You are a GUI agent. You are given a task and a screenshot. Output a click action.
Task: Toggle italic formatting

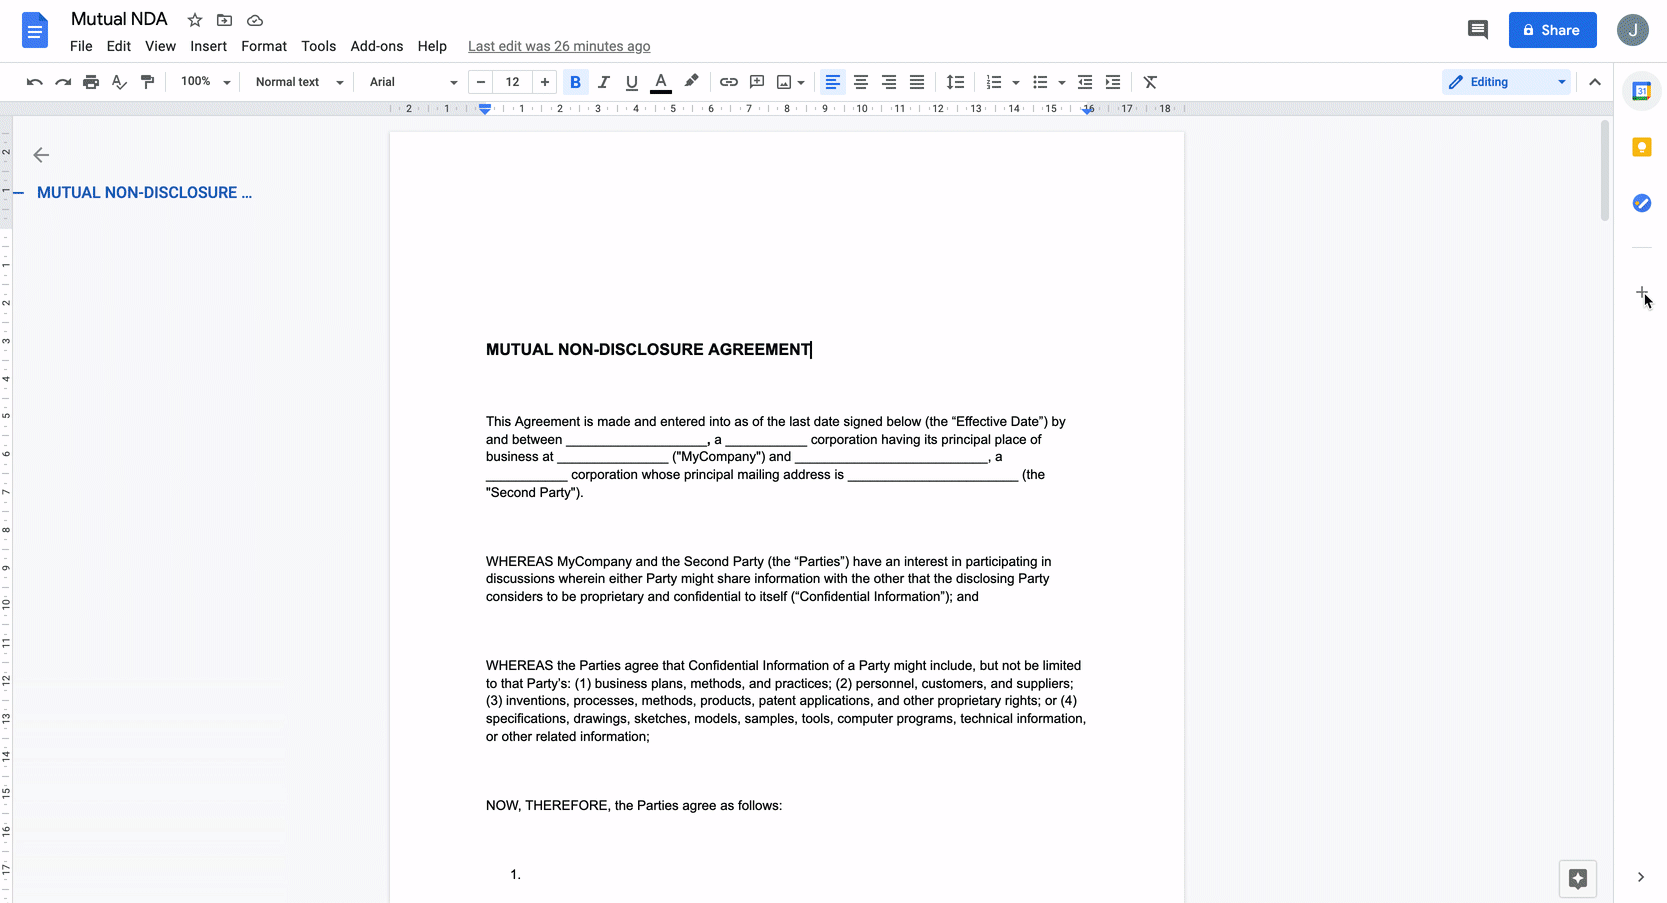coord(603,82)
